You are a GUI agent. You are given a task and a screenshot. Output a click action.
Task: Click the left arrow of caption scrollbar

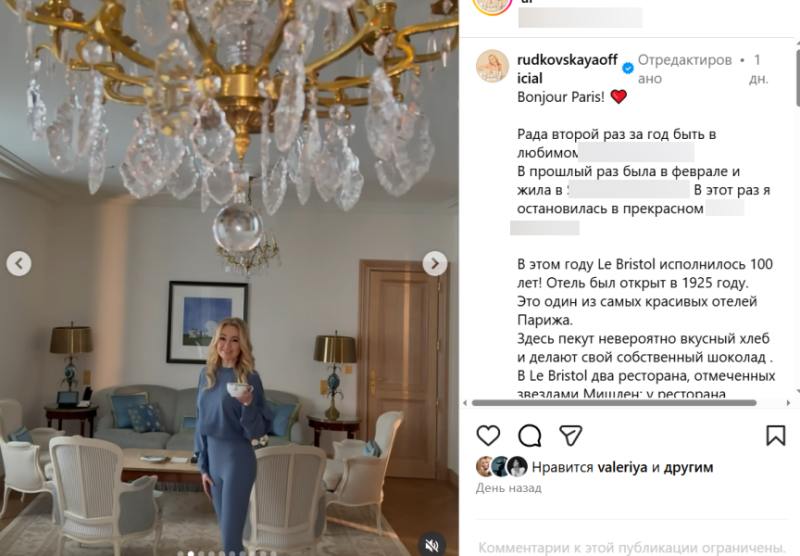pos(465,402)
